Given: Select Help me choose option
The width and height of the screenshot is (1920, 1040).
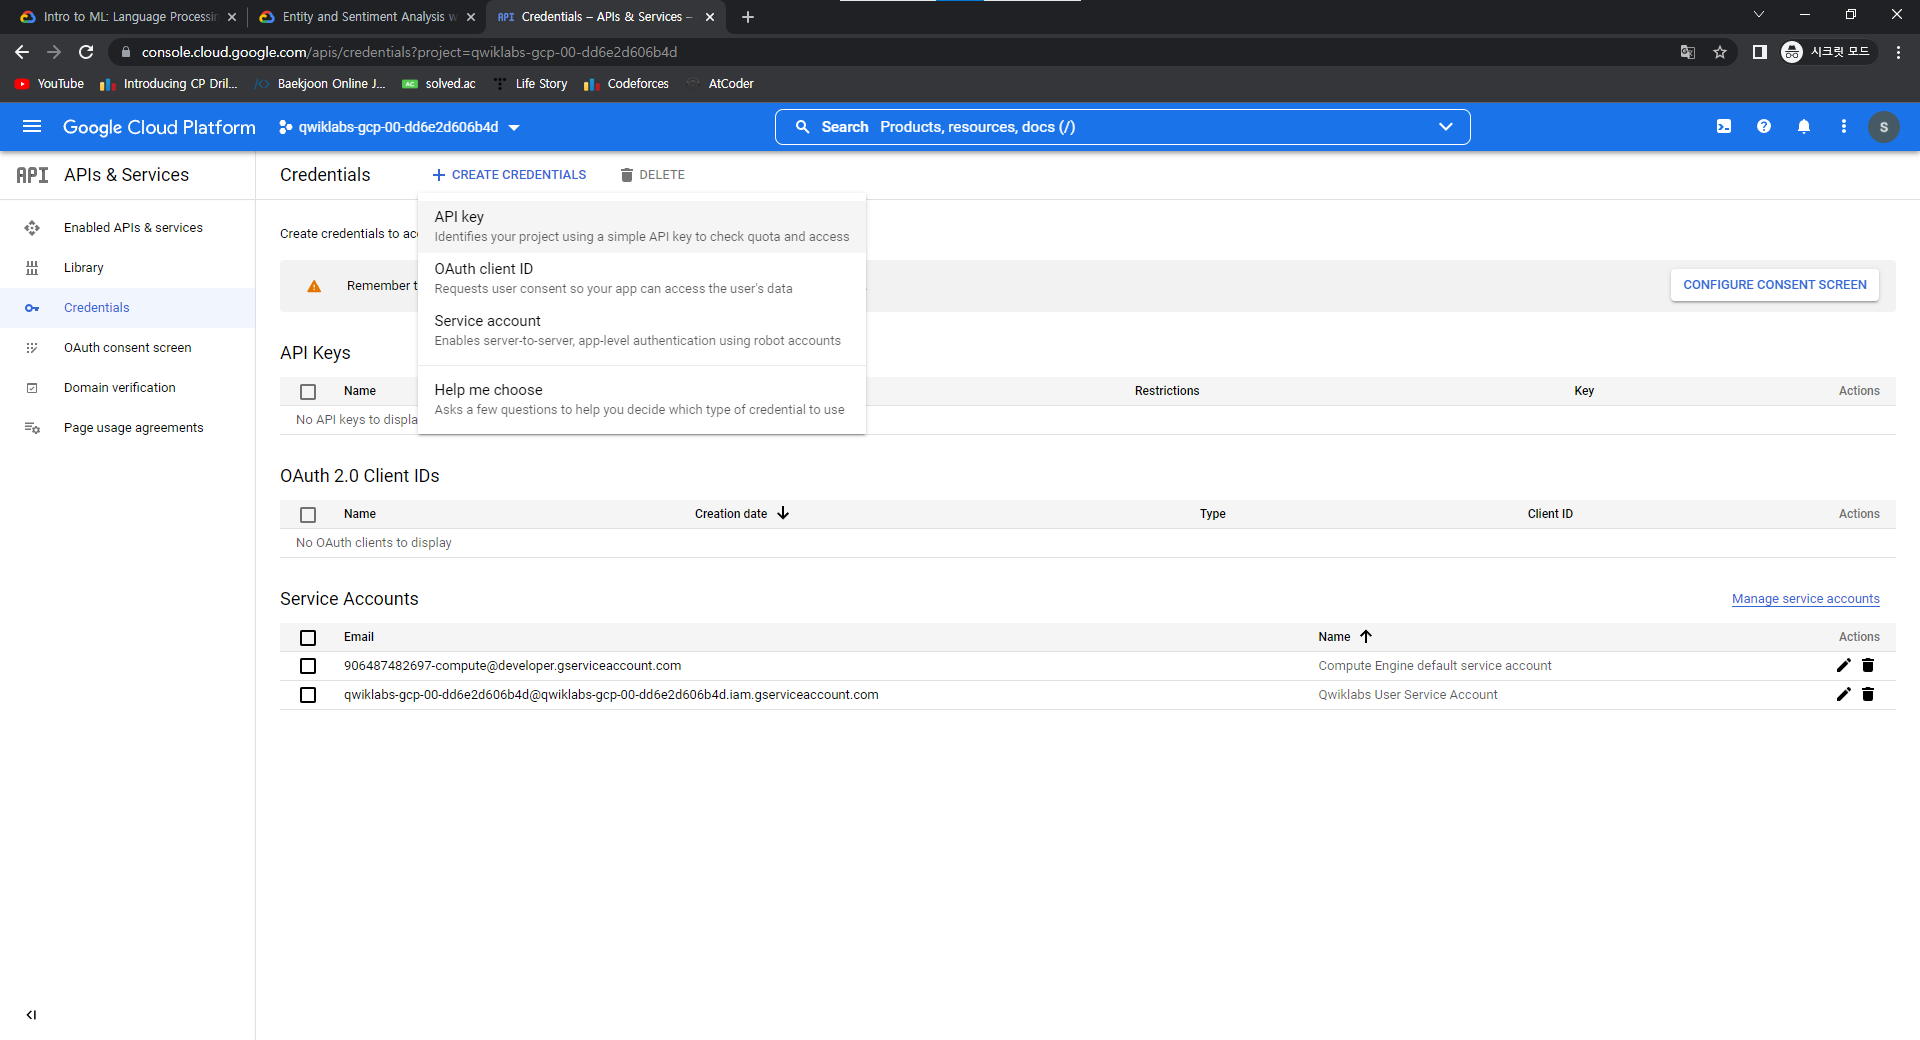Looking at the screenshot, I should click(x=642, y=400).
